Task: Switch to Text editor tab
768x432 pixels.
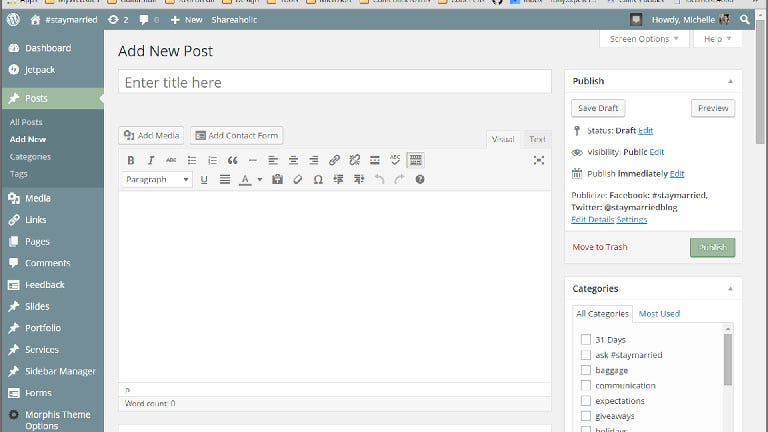Action: click(x=537, y=139)
